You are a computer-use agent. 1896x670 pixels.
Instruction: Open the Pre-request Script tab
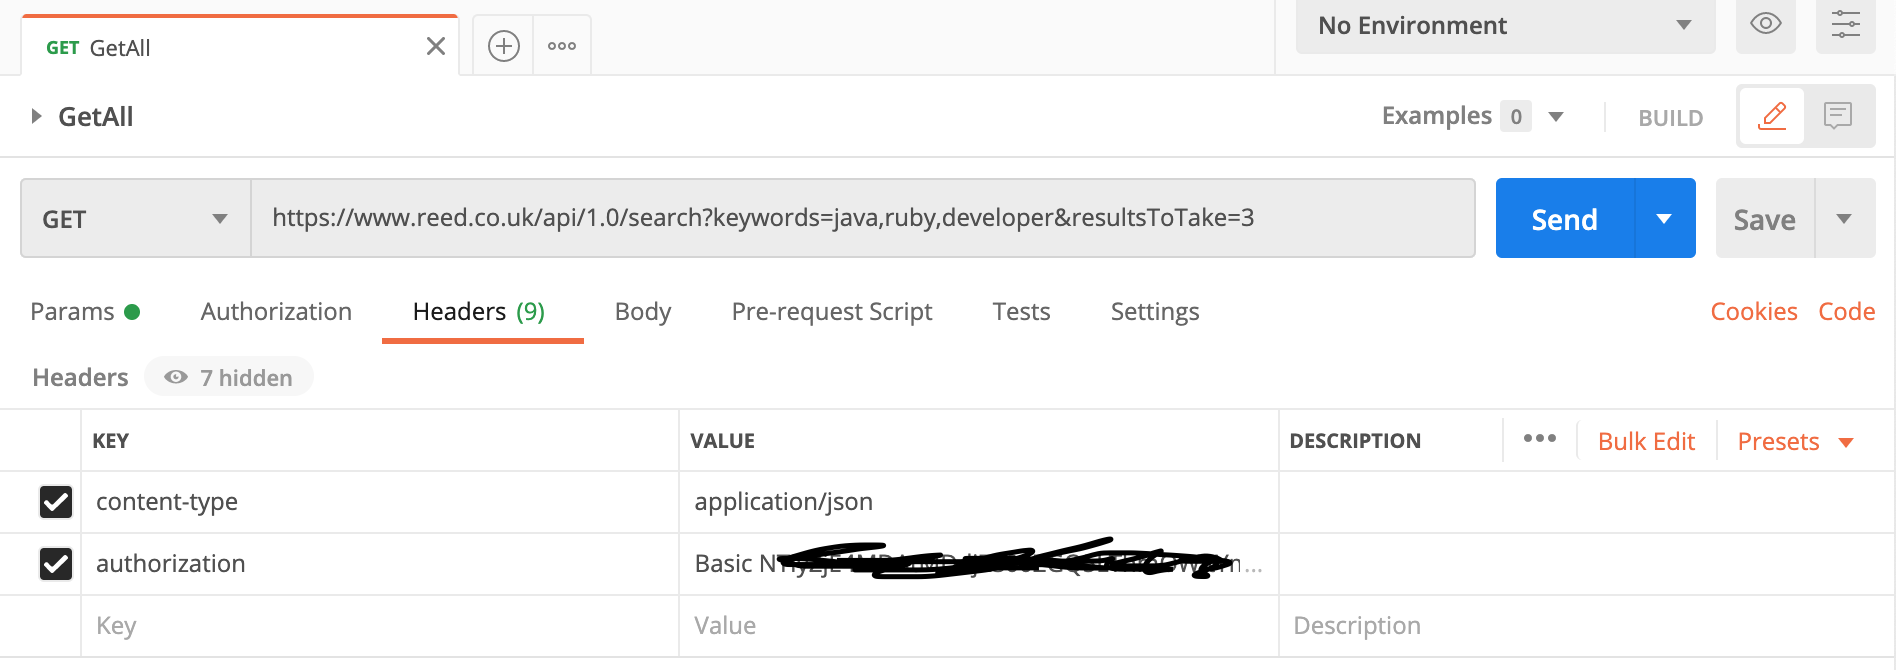pyautogui.click(x=832, y=312)
